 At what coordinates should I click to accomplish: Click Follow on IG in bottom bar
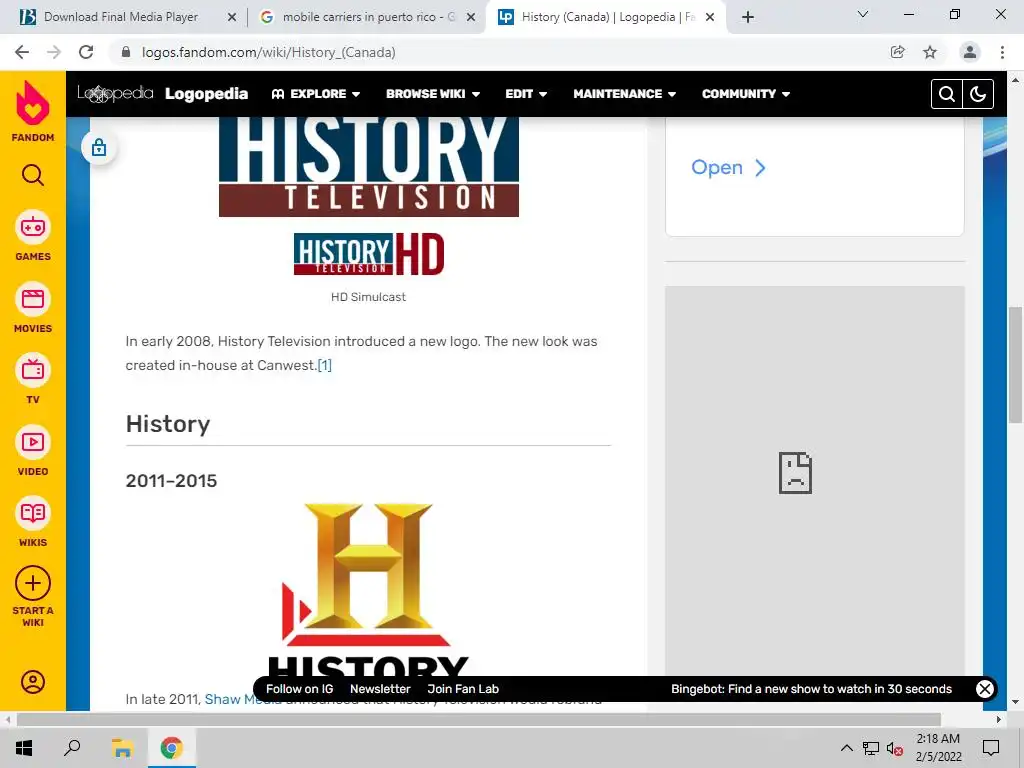tap(299, 689)
